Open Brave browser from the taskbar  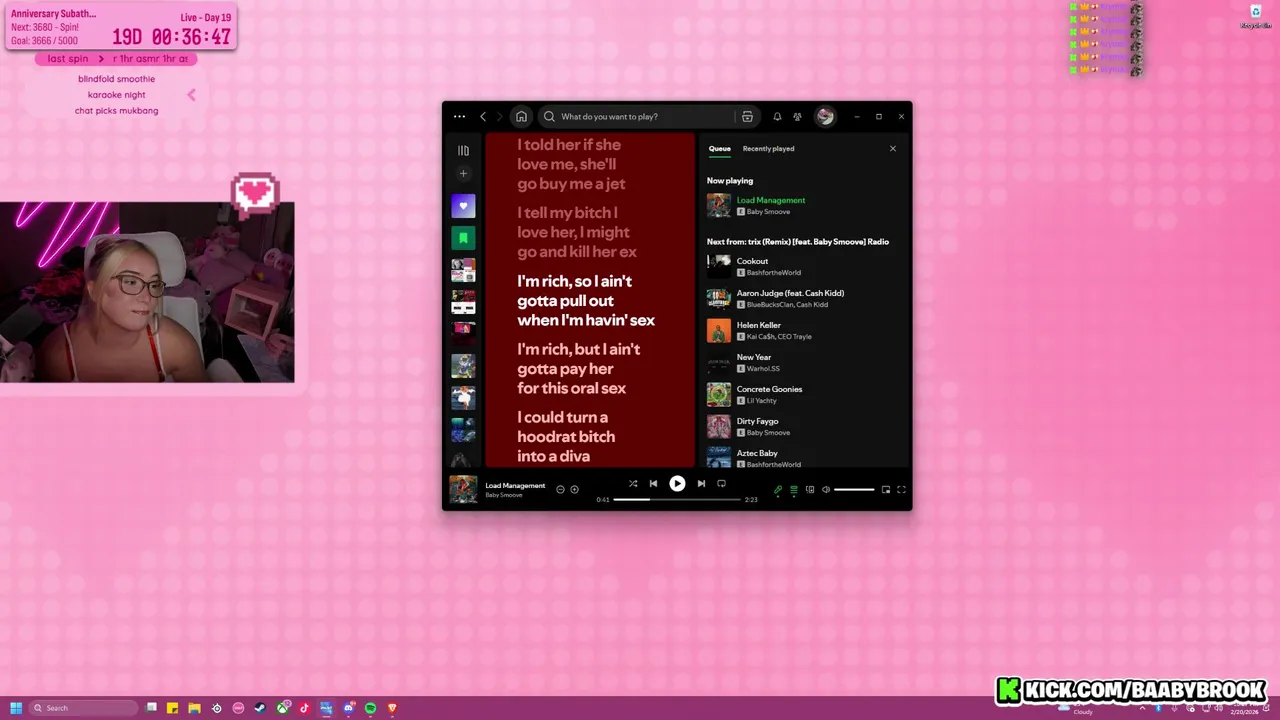[x=392, y=708]
